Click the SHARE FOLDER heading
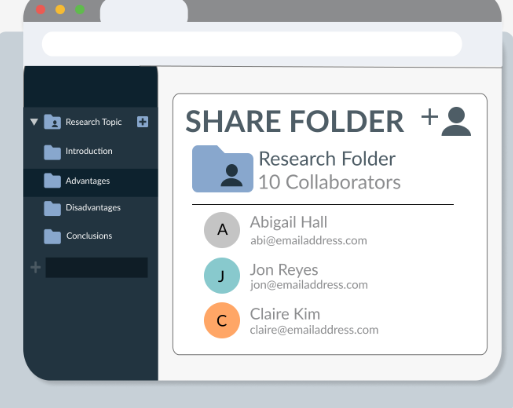The width and height of the screenshot is (513, 408). (295, 121)
